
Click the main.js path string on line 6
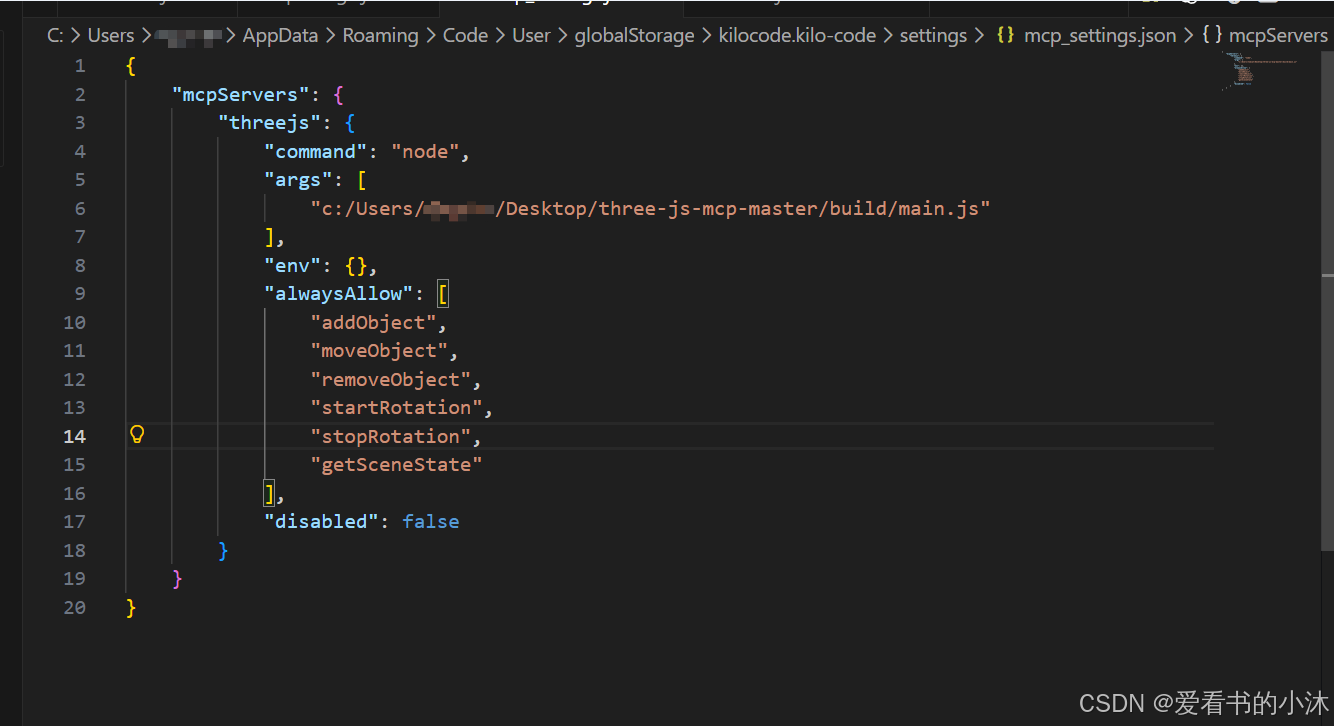[650, 208]
